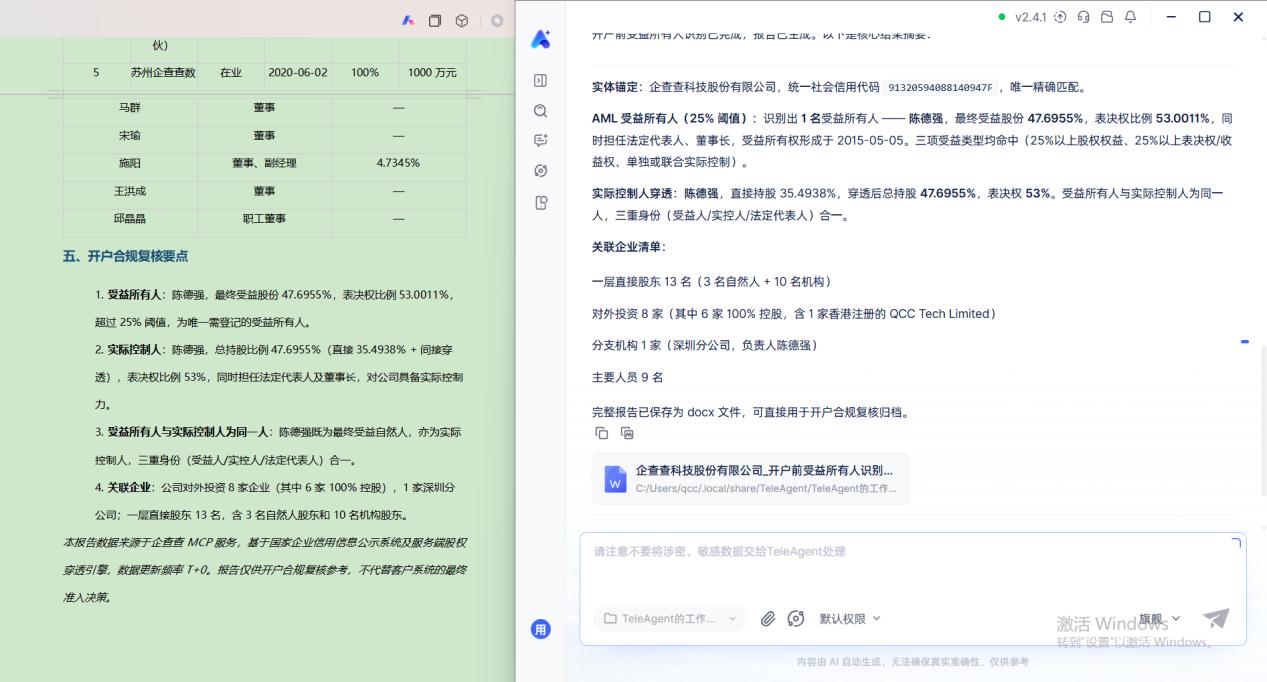Click the chat scrollbar marker
1267x682 pixels.
[1245, 342]
